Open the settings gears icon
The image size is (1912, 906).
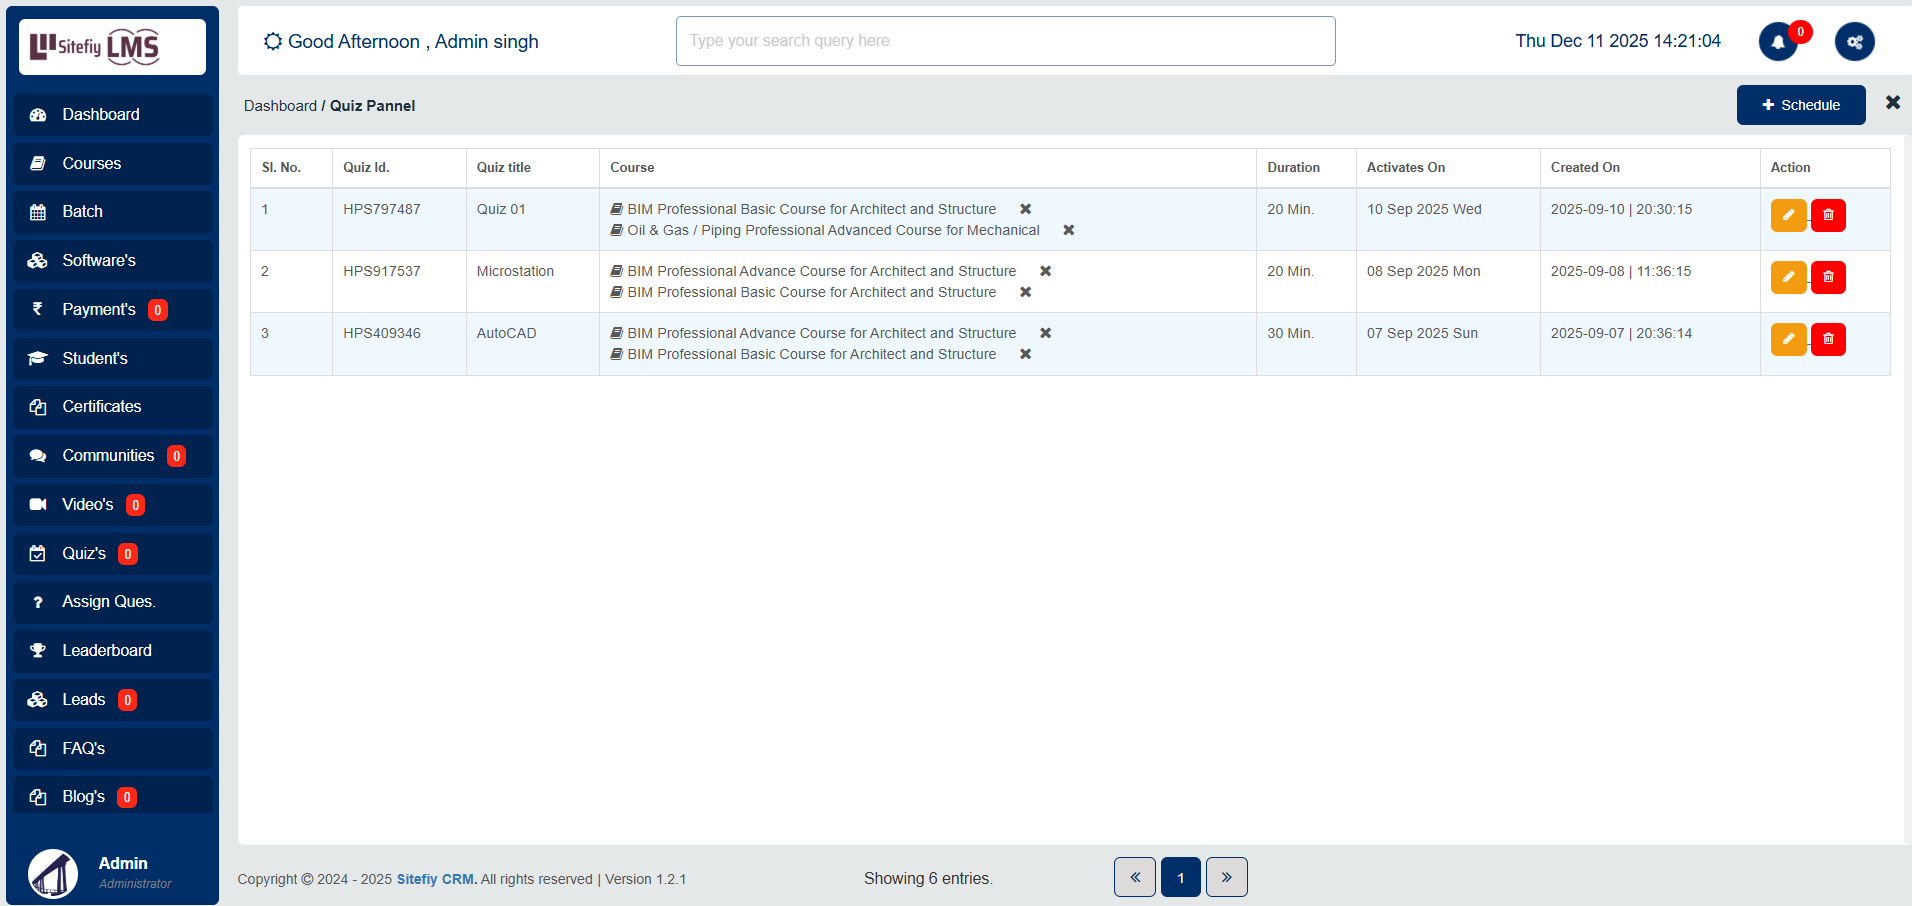tap(1854, 42)
